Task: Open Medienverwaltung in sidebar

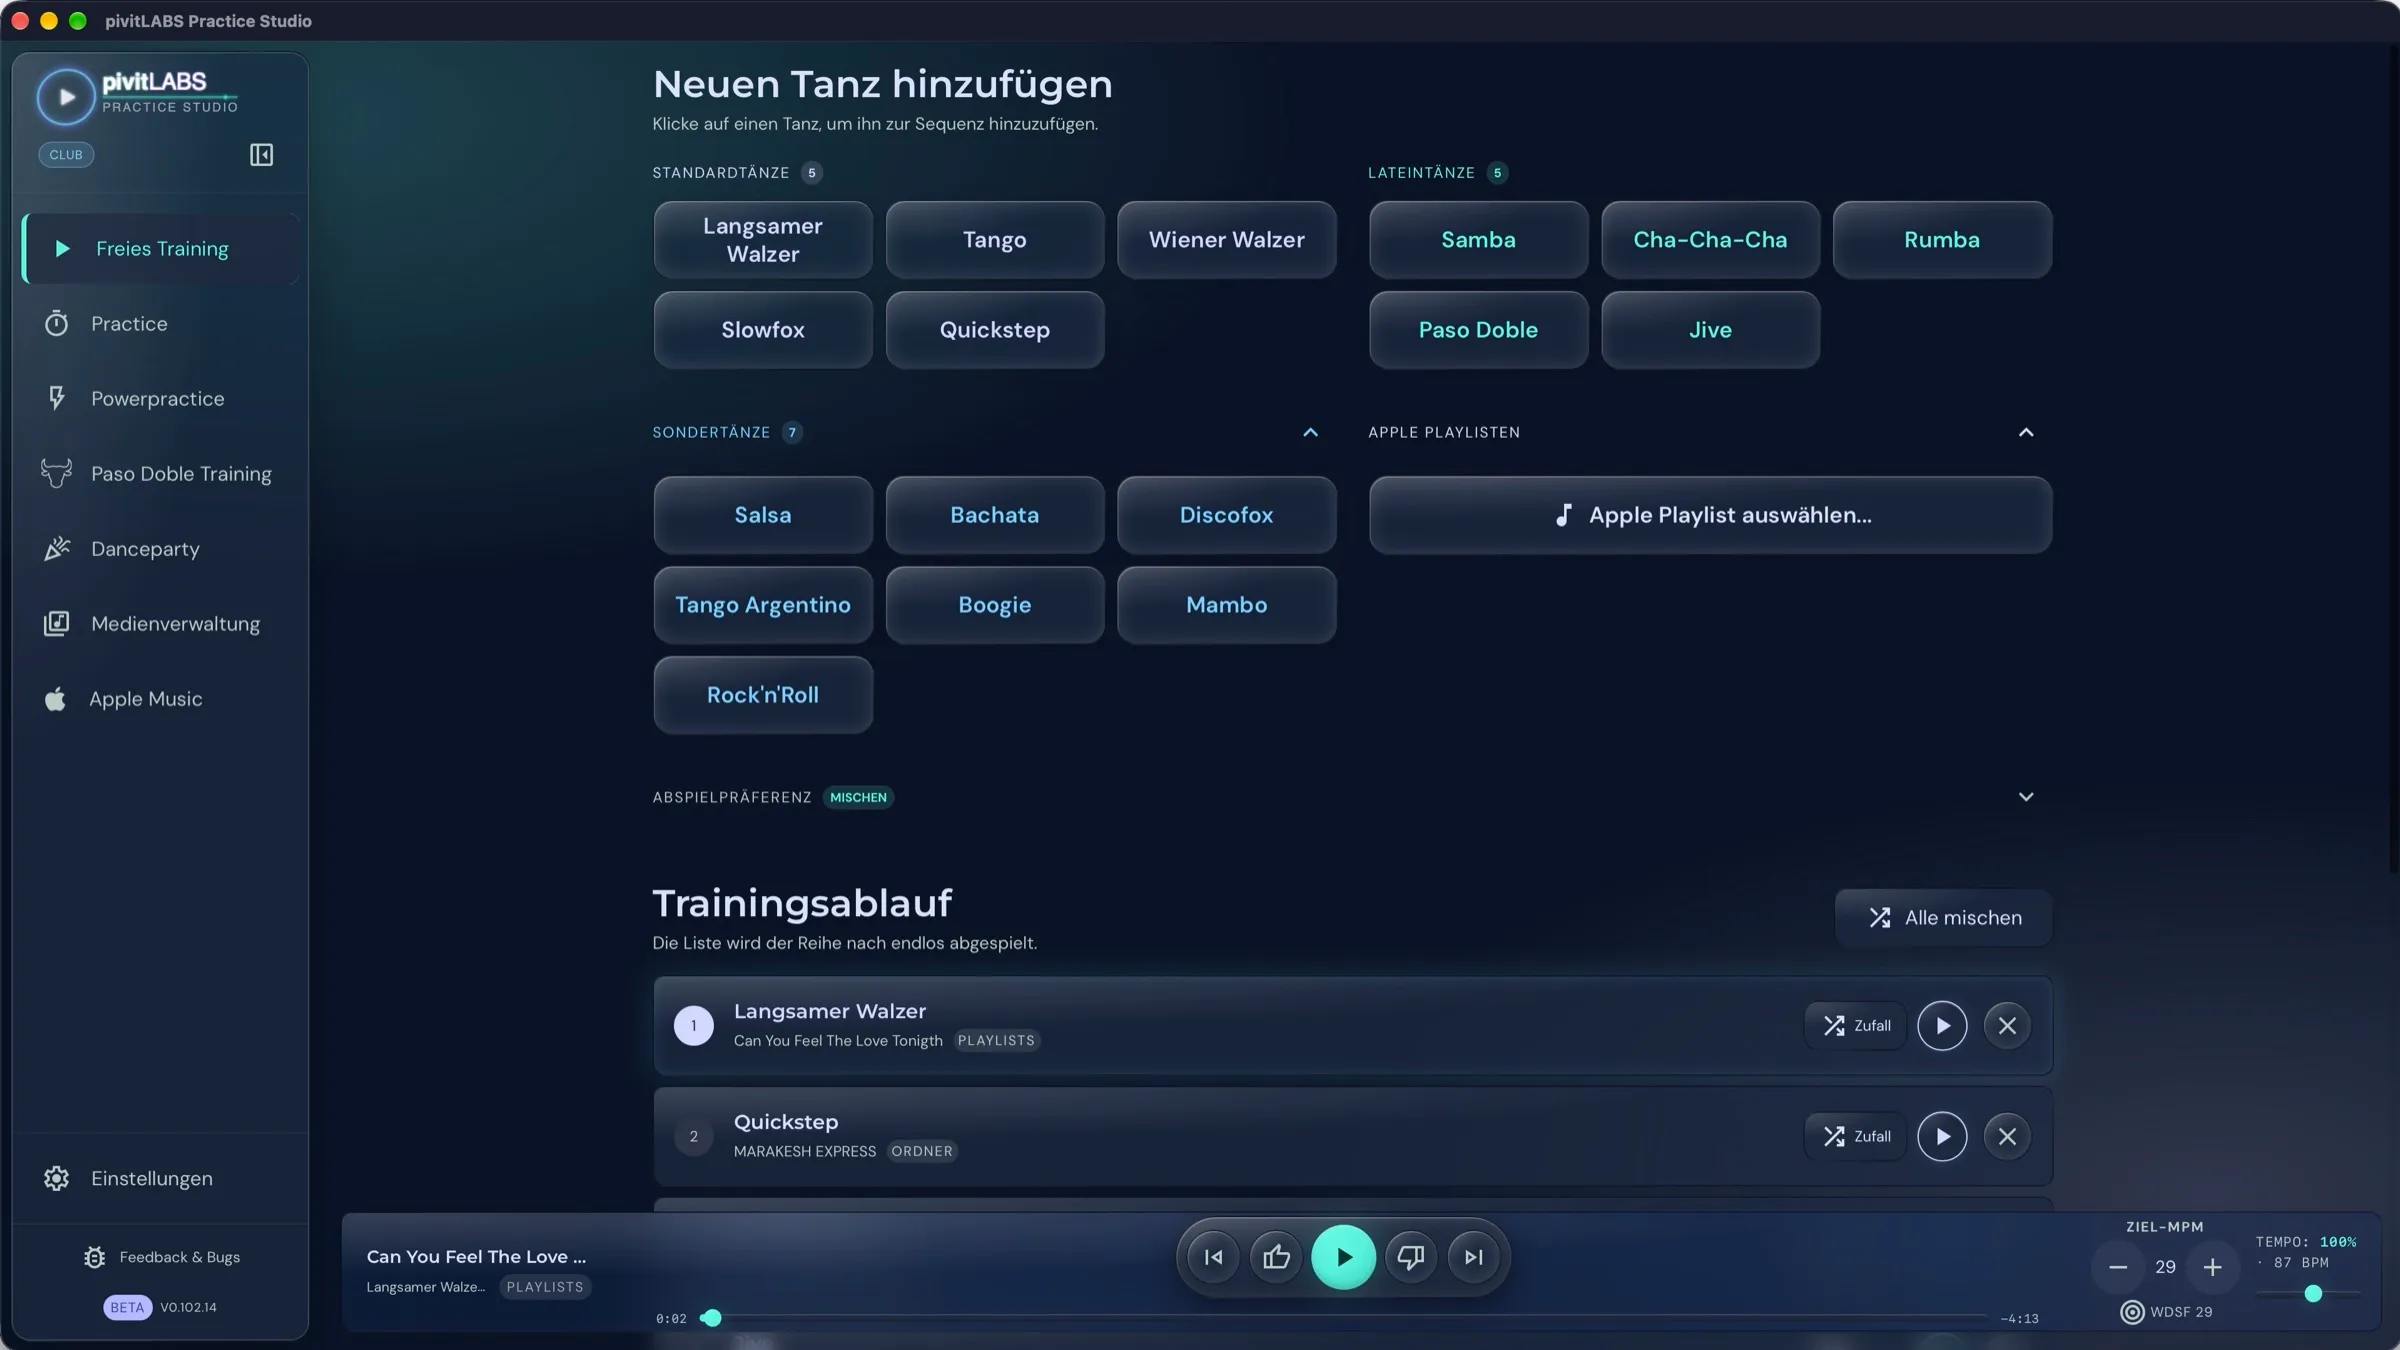Action: [161, 623]
